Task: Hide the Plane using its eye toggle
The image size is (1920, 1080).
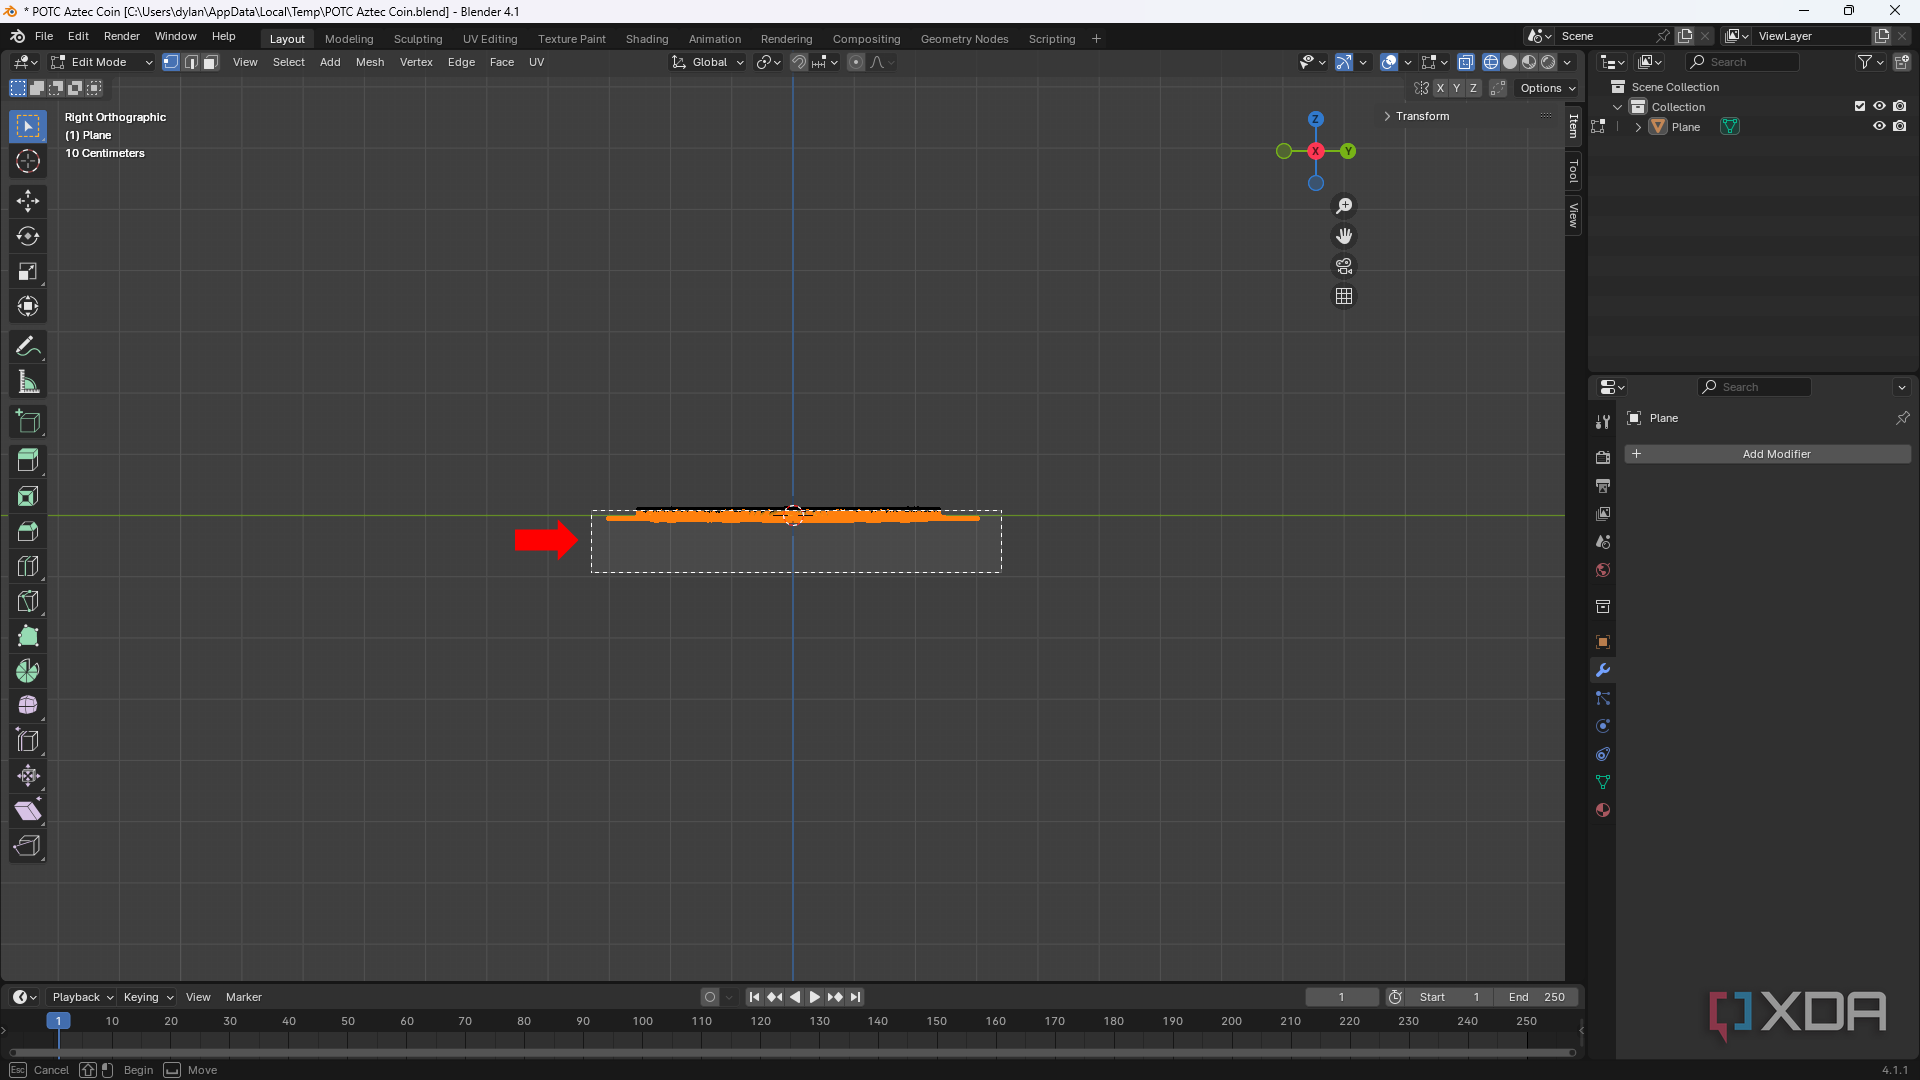Action: pyautogui.click(x=1880, y=126)
